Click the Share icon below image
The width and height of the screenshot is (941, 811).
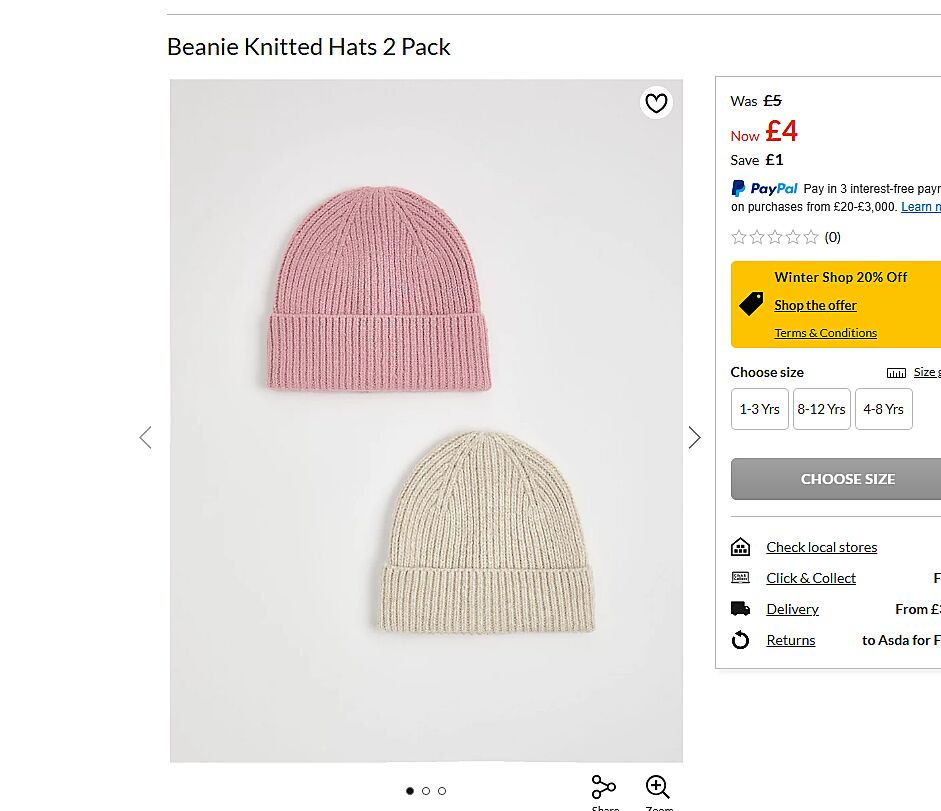pos(603,787)
